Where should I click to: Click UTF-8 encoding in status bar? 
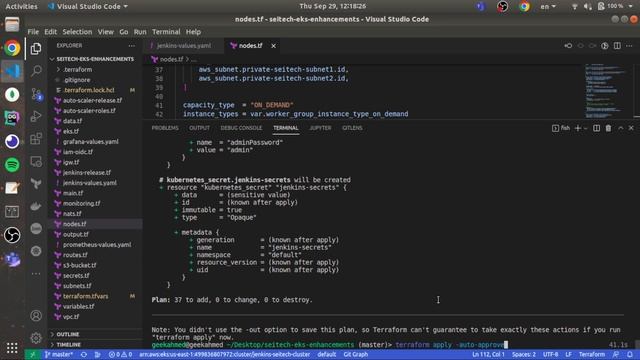(550, 354)
